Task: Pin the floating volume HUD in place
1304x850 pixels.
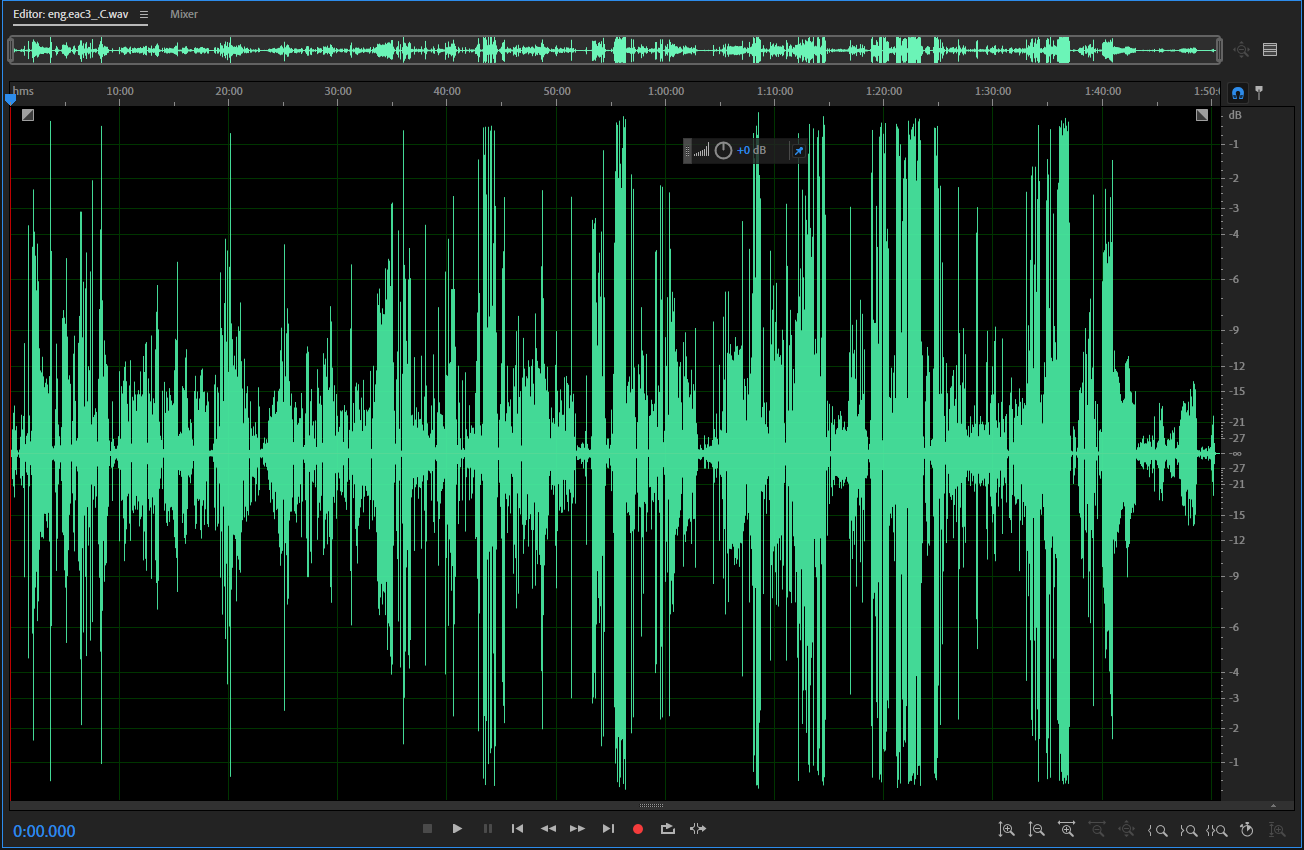Action: (x=798, y=151)
